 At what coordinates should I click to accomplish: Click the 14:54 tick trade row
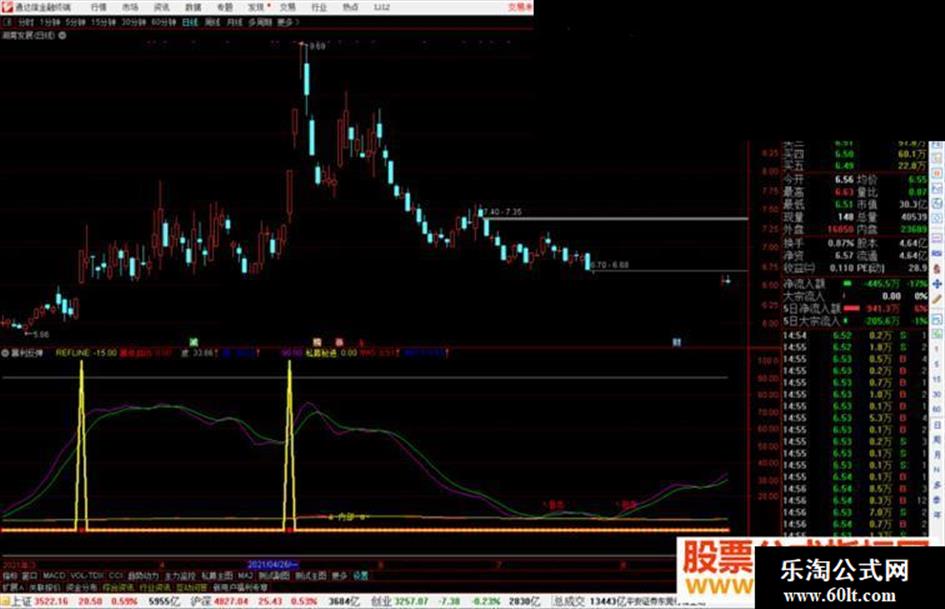pos(855,335)
